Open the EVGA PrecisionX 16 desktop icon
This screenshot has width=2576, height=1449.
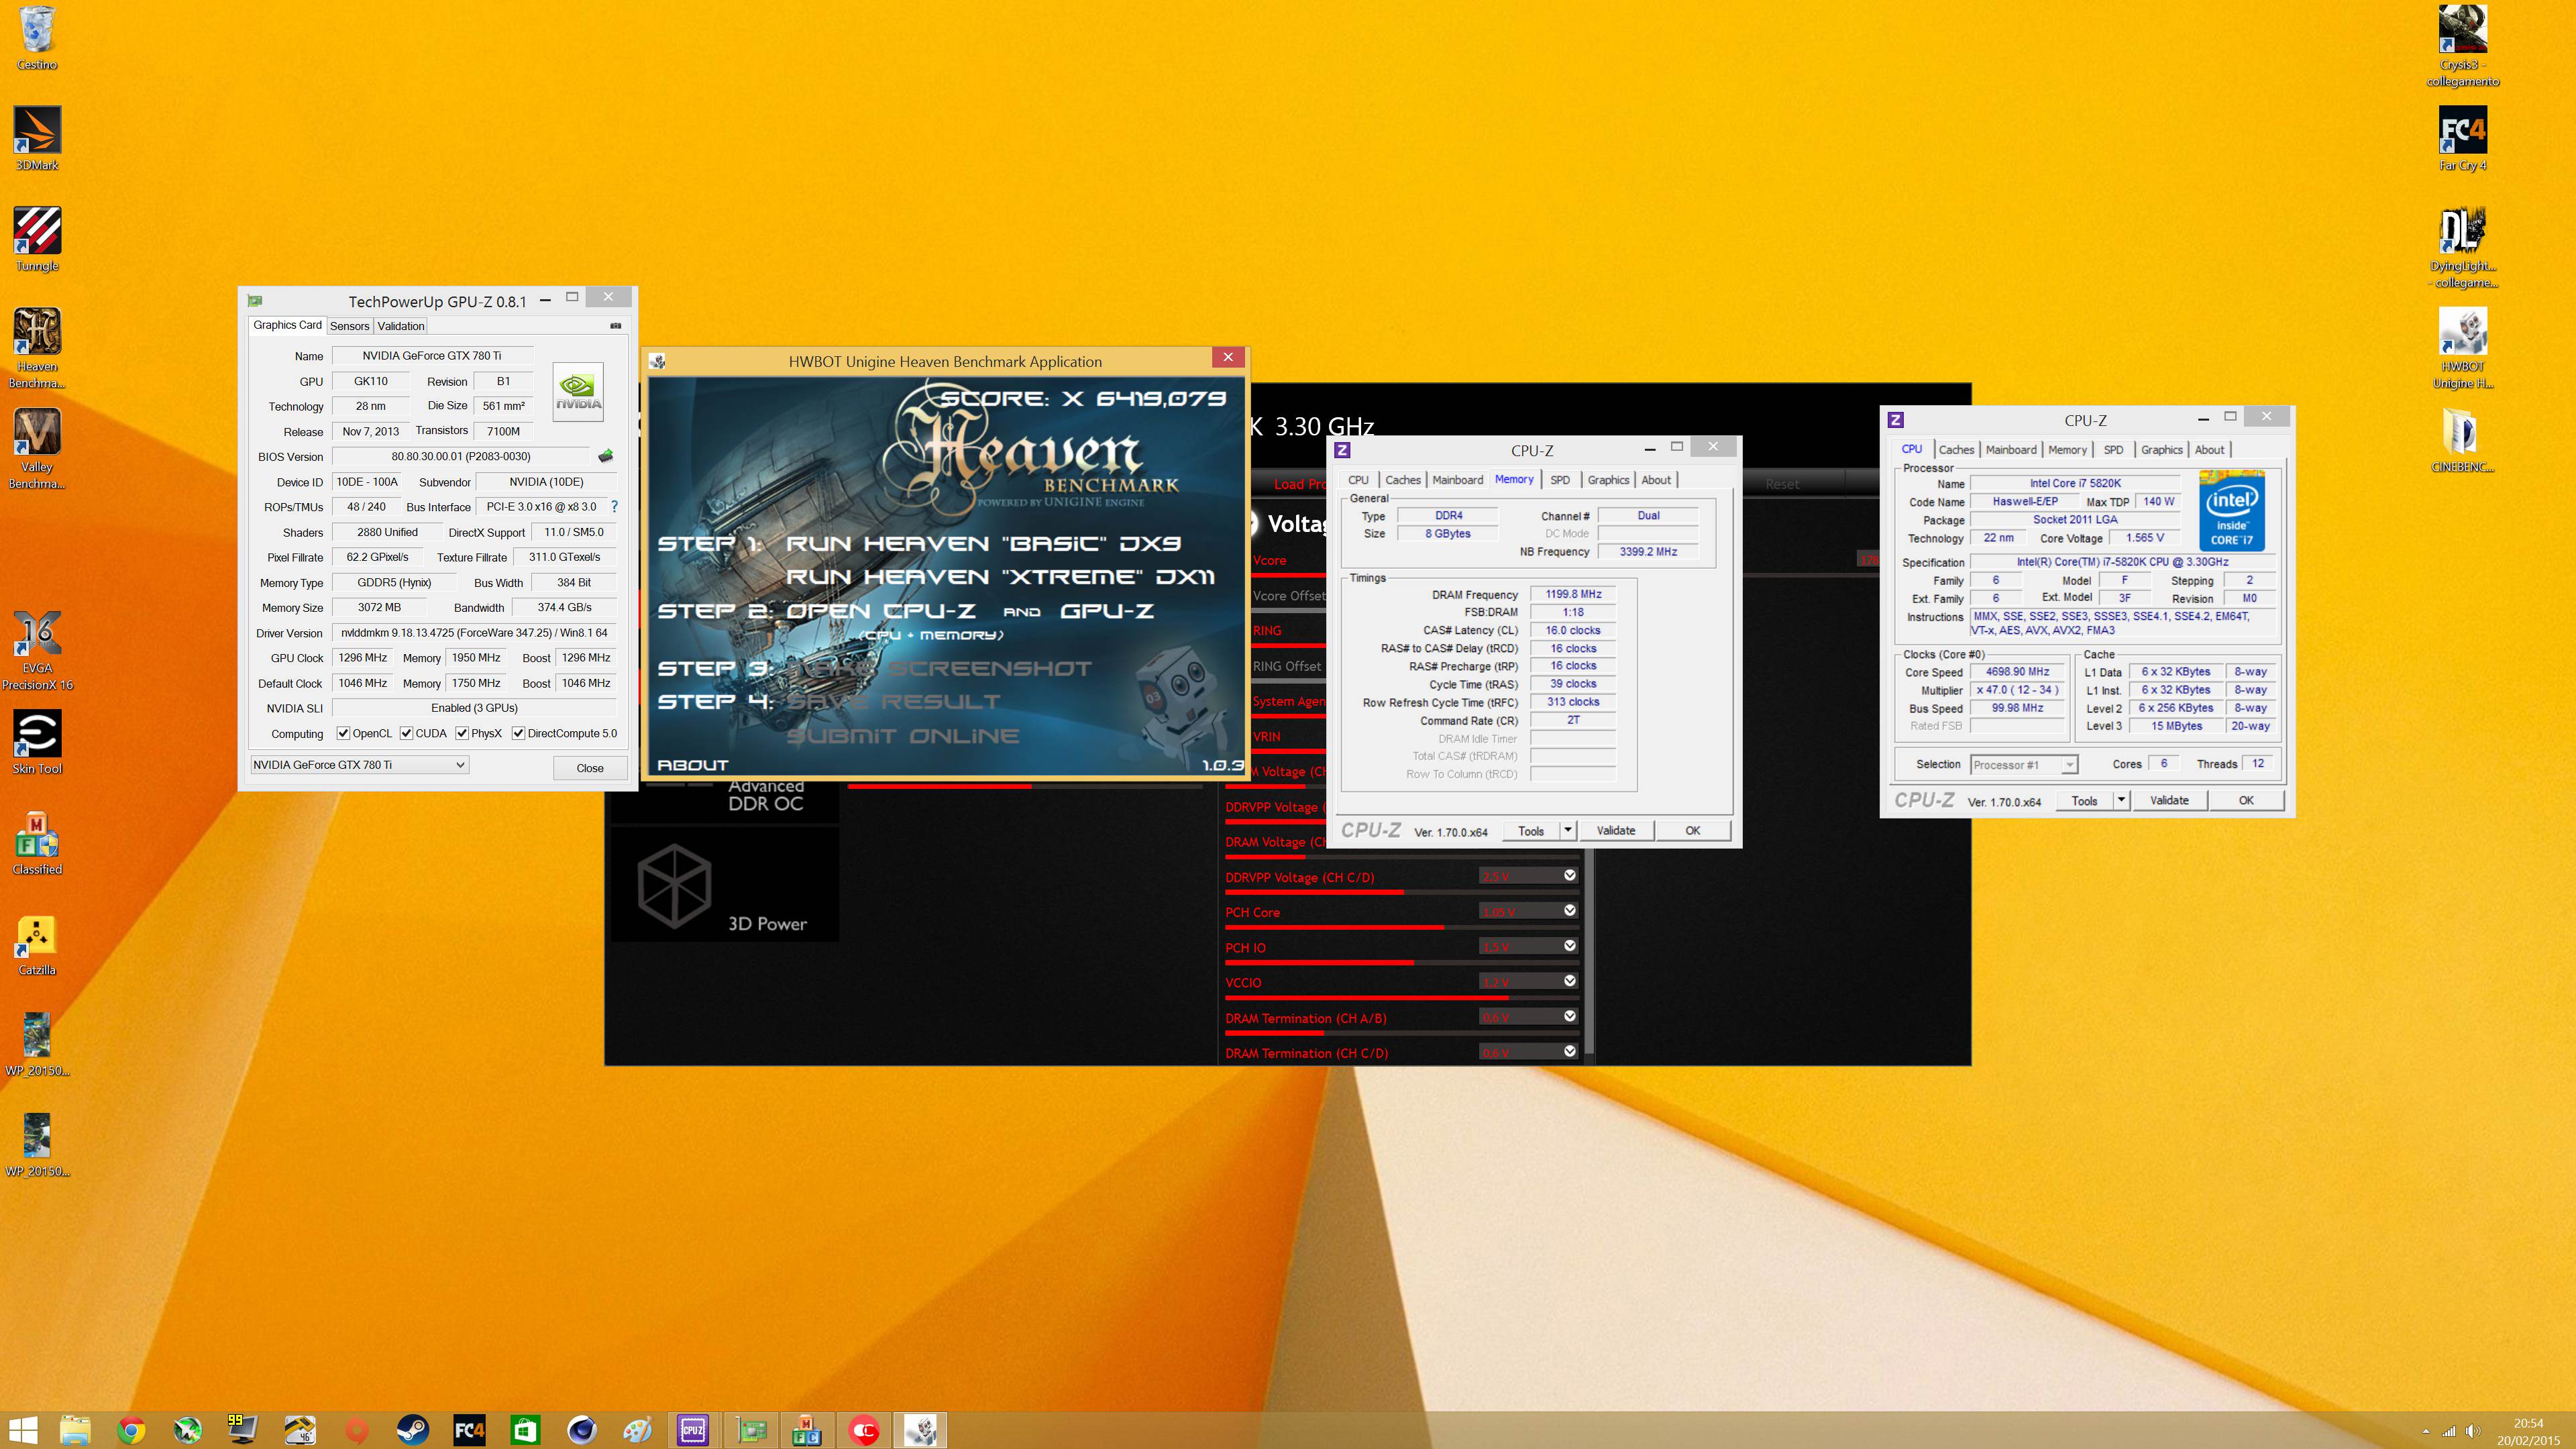click(37, 650)
